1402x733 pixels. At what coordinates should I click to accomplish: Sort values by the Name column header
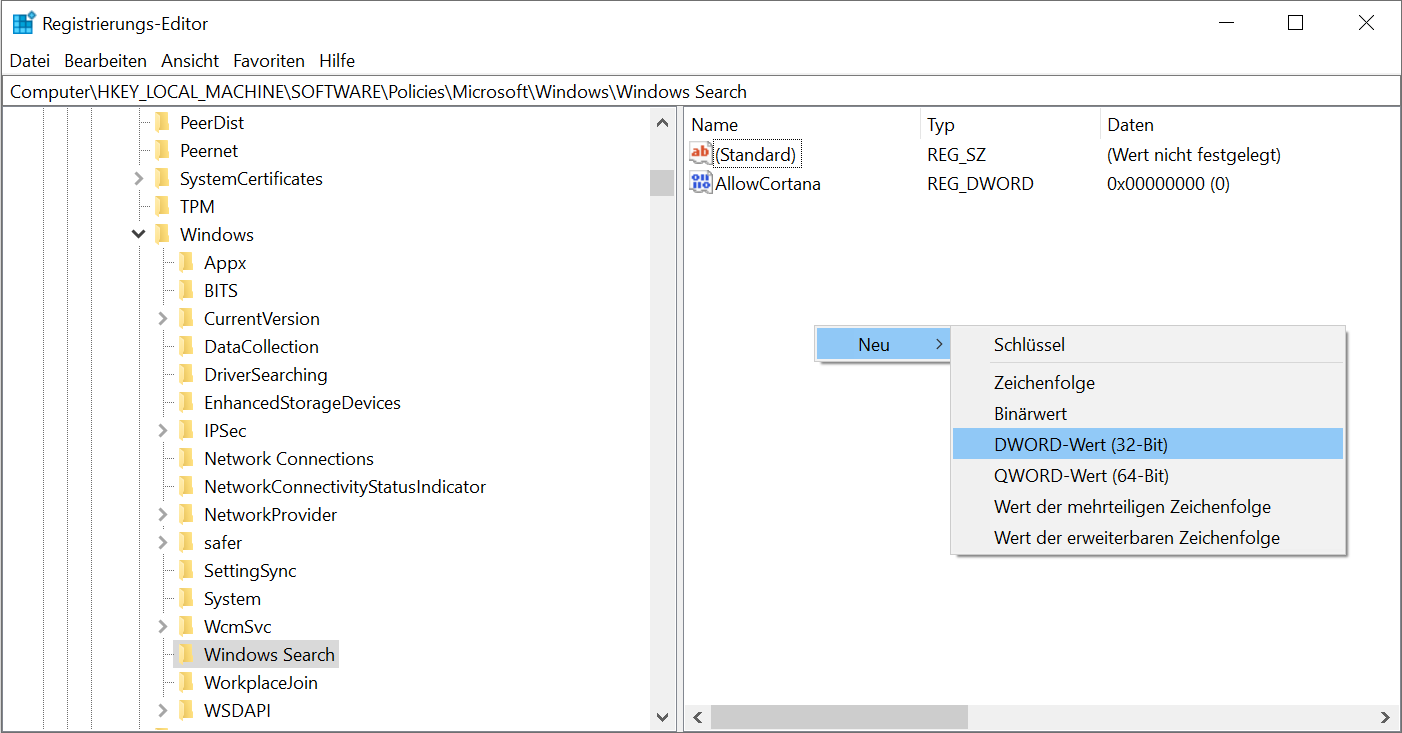point(802,125)
